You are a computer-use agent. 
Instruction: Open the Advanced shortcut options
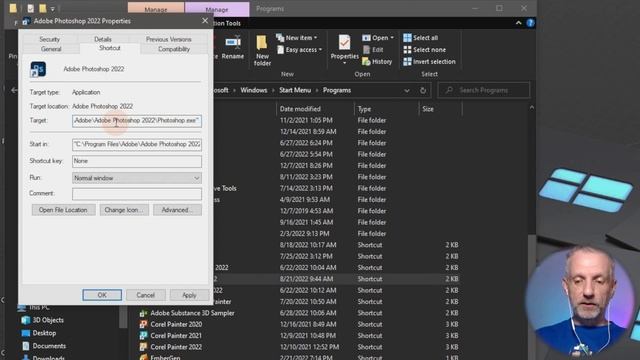pyautogui.click(x=177, y=210)
